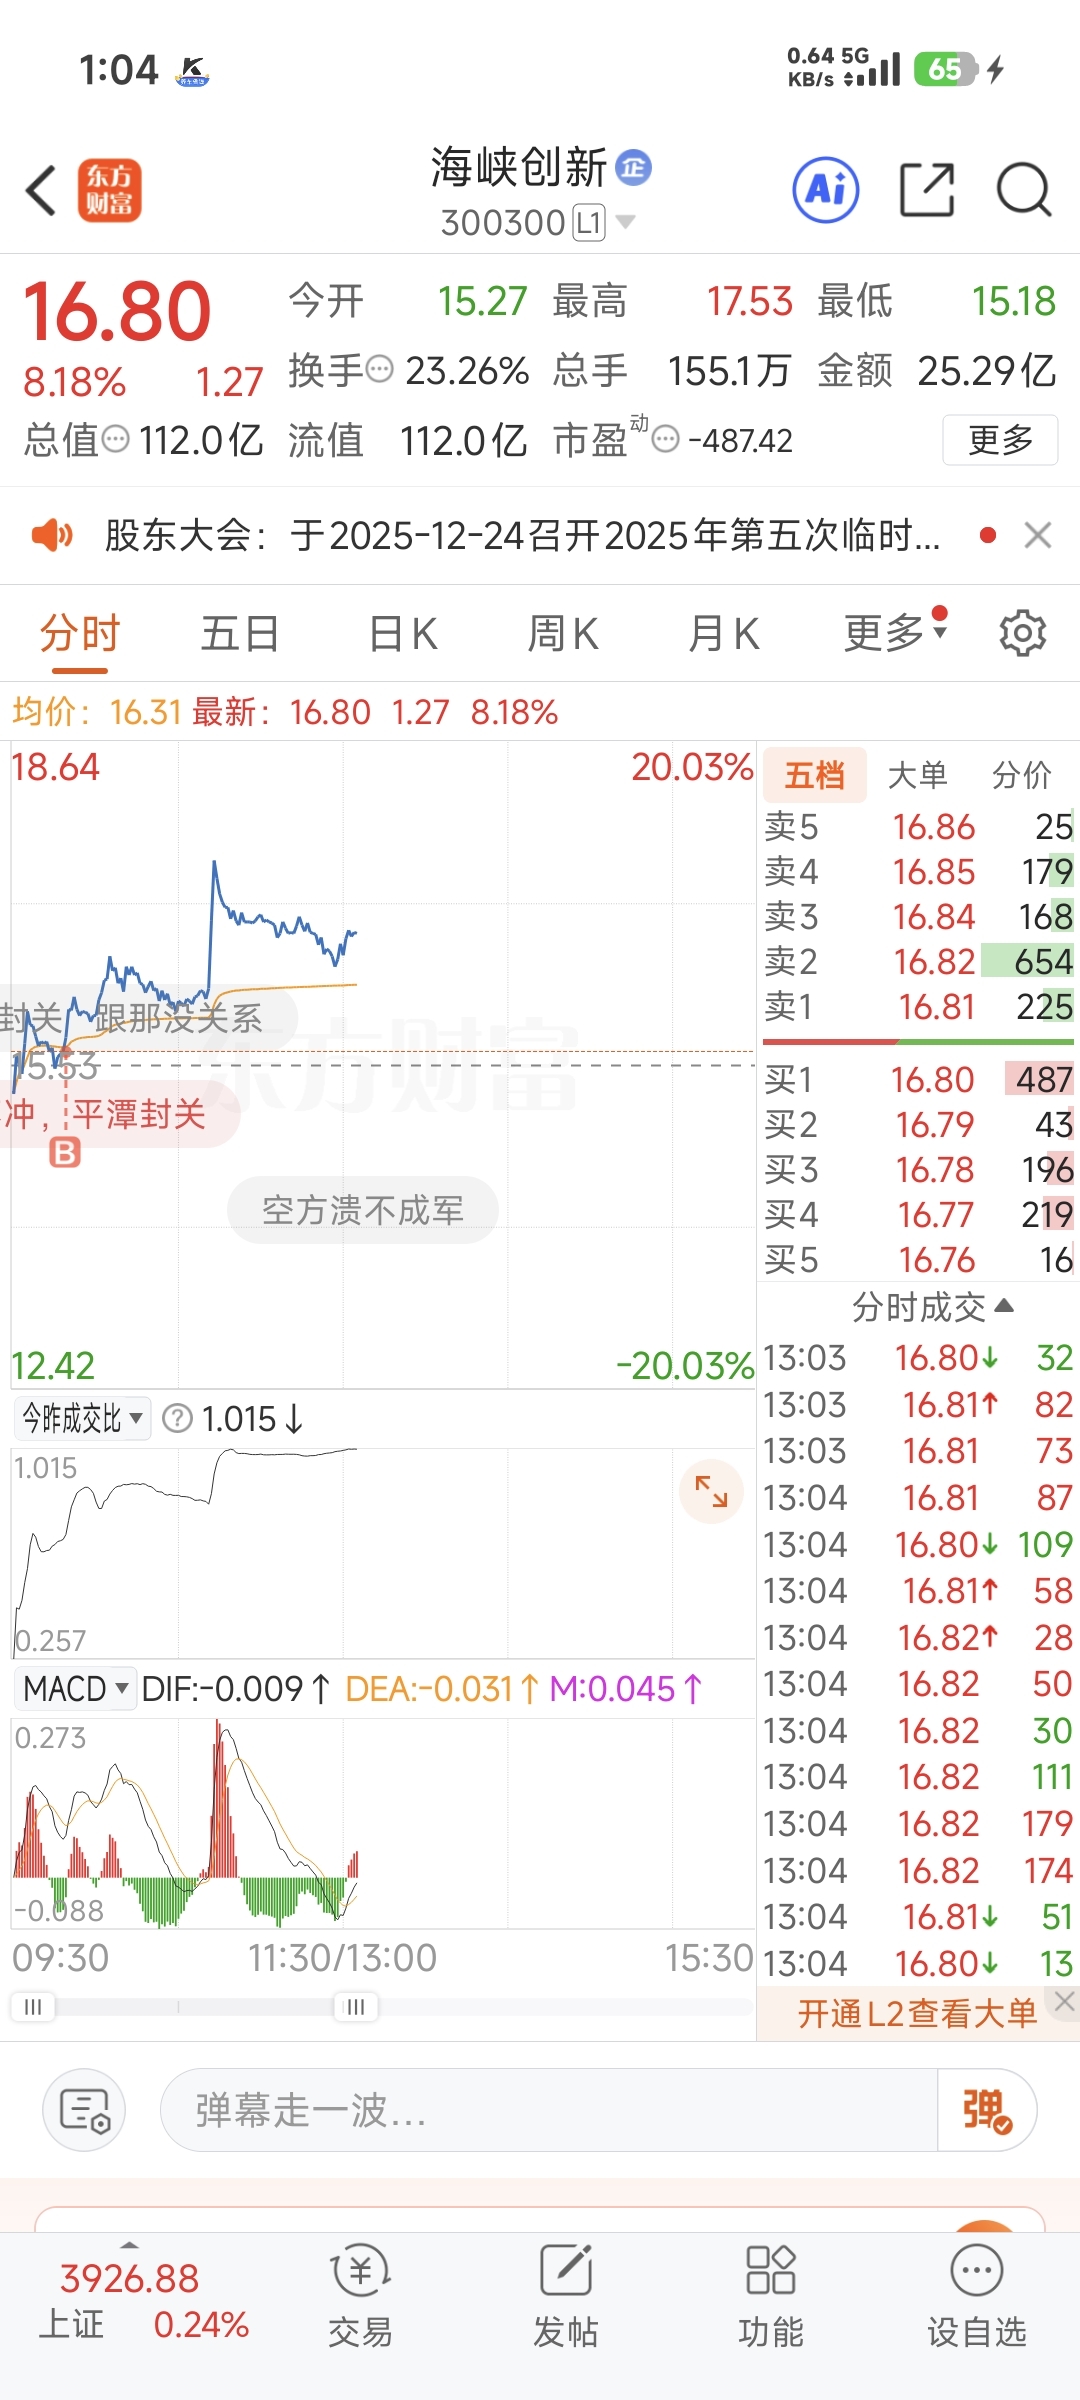Image resolution: width=1080 pixels, height=2400 pixels.
Task: Open the MACD indicator dropdown
Action: [x=75, y=1689]
